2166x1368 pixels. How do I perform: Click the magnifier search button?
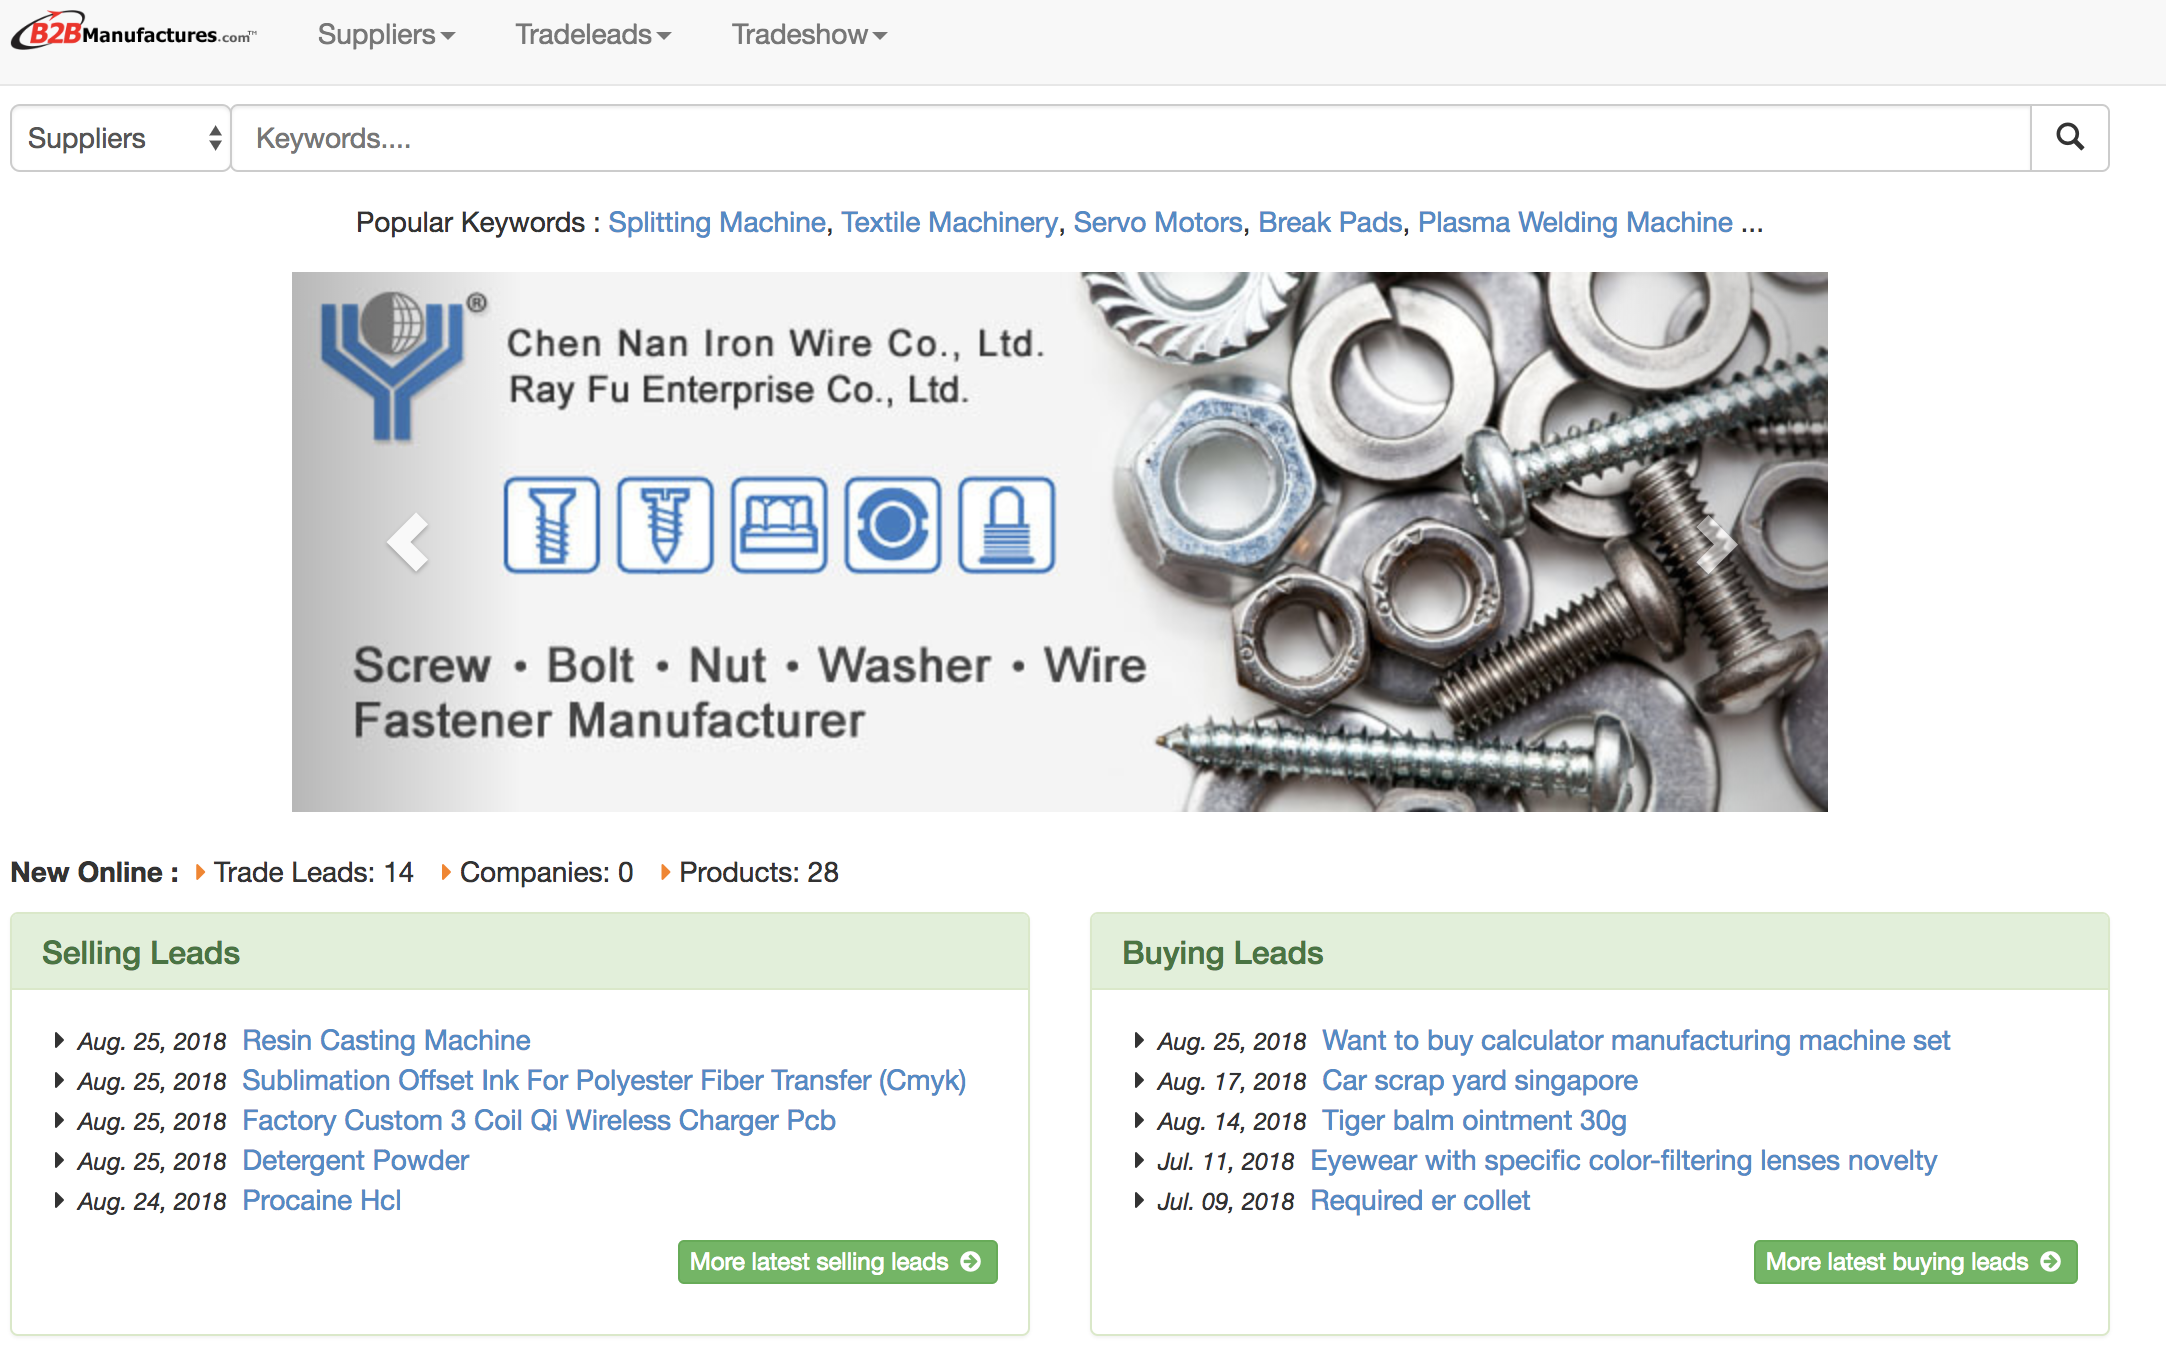(x=2069, y=138)
